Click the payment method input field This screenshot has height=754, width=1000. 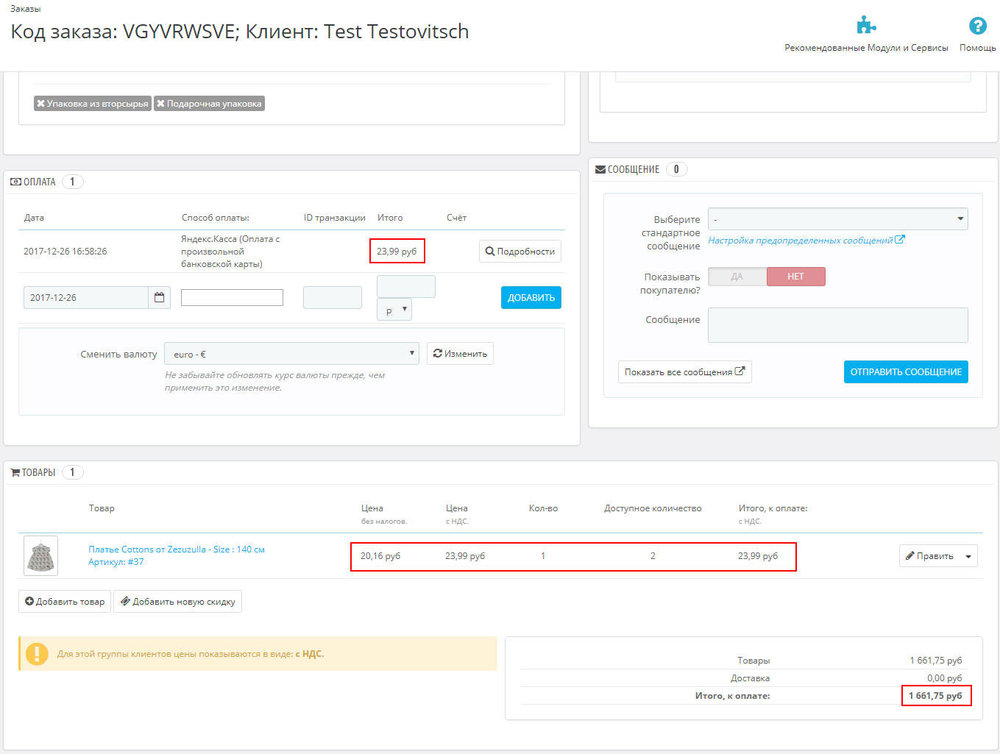(232, 297)
